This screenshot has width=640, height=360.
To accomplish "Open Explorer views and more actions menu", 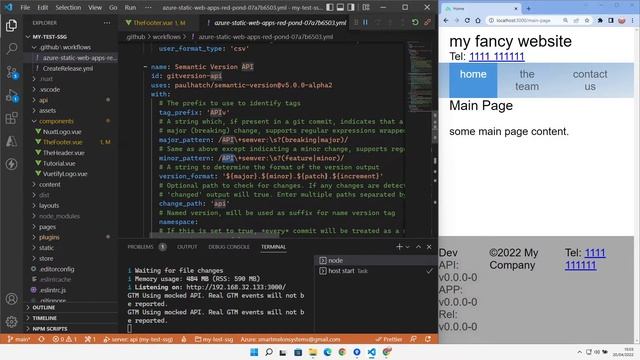I will coord(107,23).
